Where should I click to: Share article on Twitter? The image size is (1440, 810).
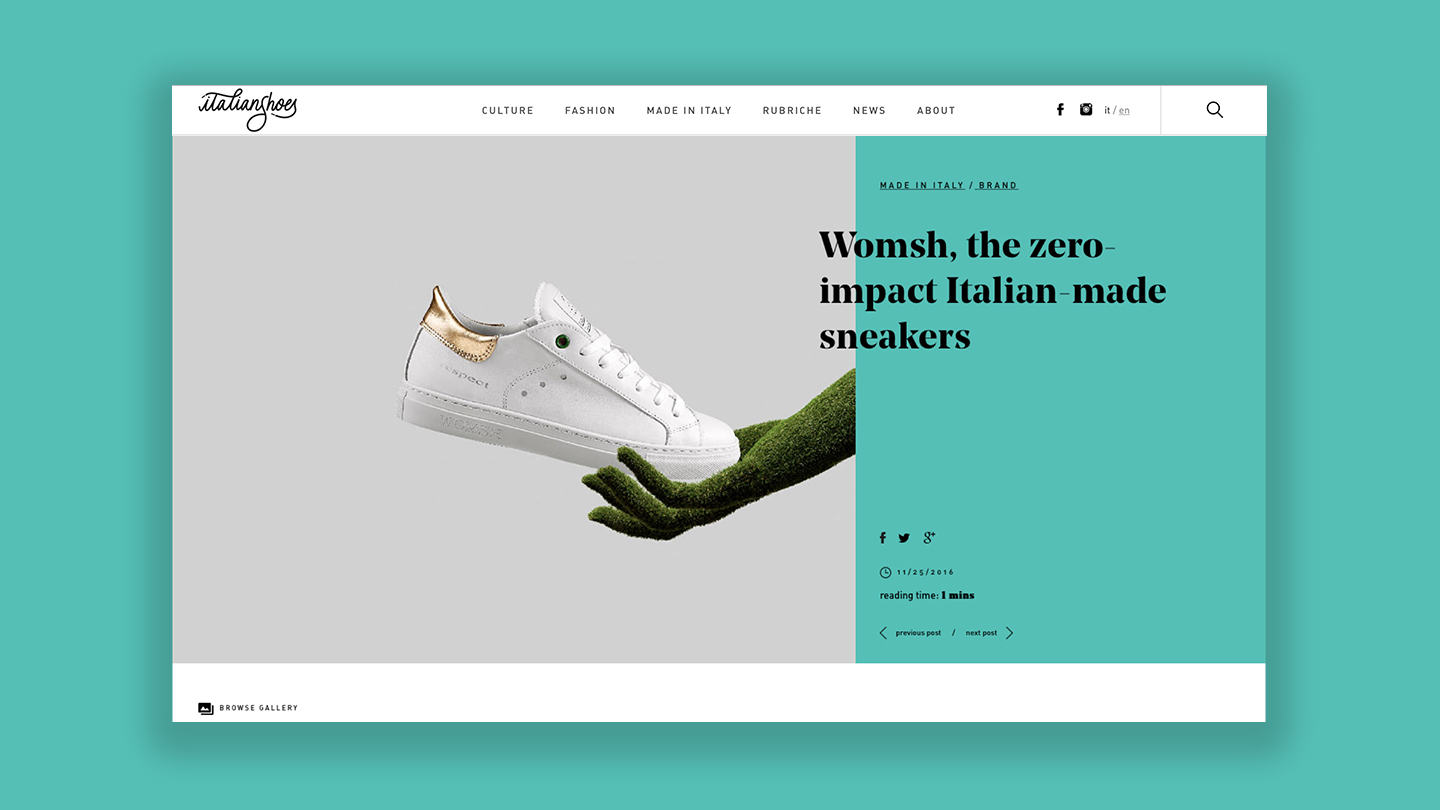904,538
